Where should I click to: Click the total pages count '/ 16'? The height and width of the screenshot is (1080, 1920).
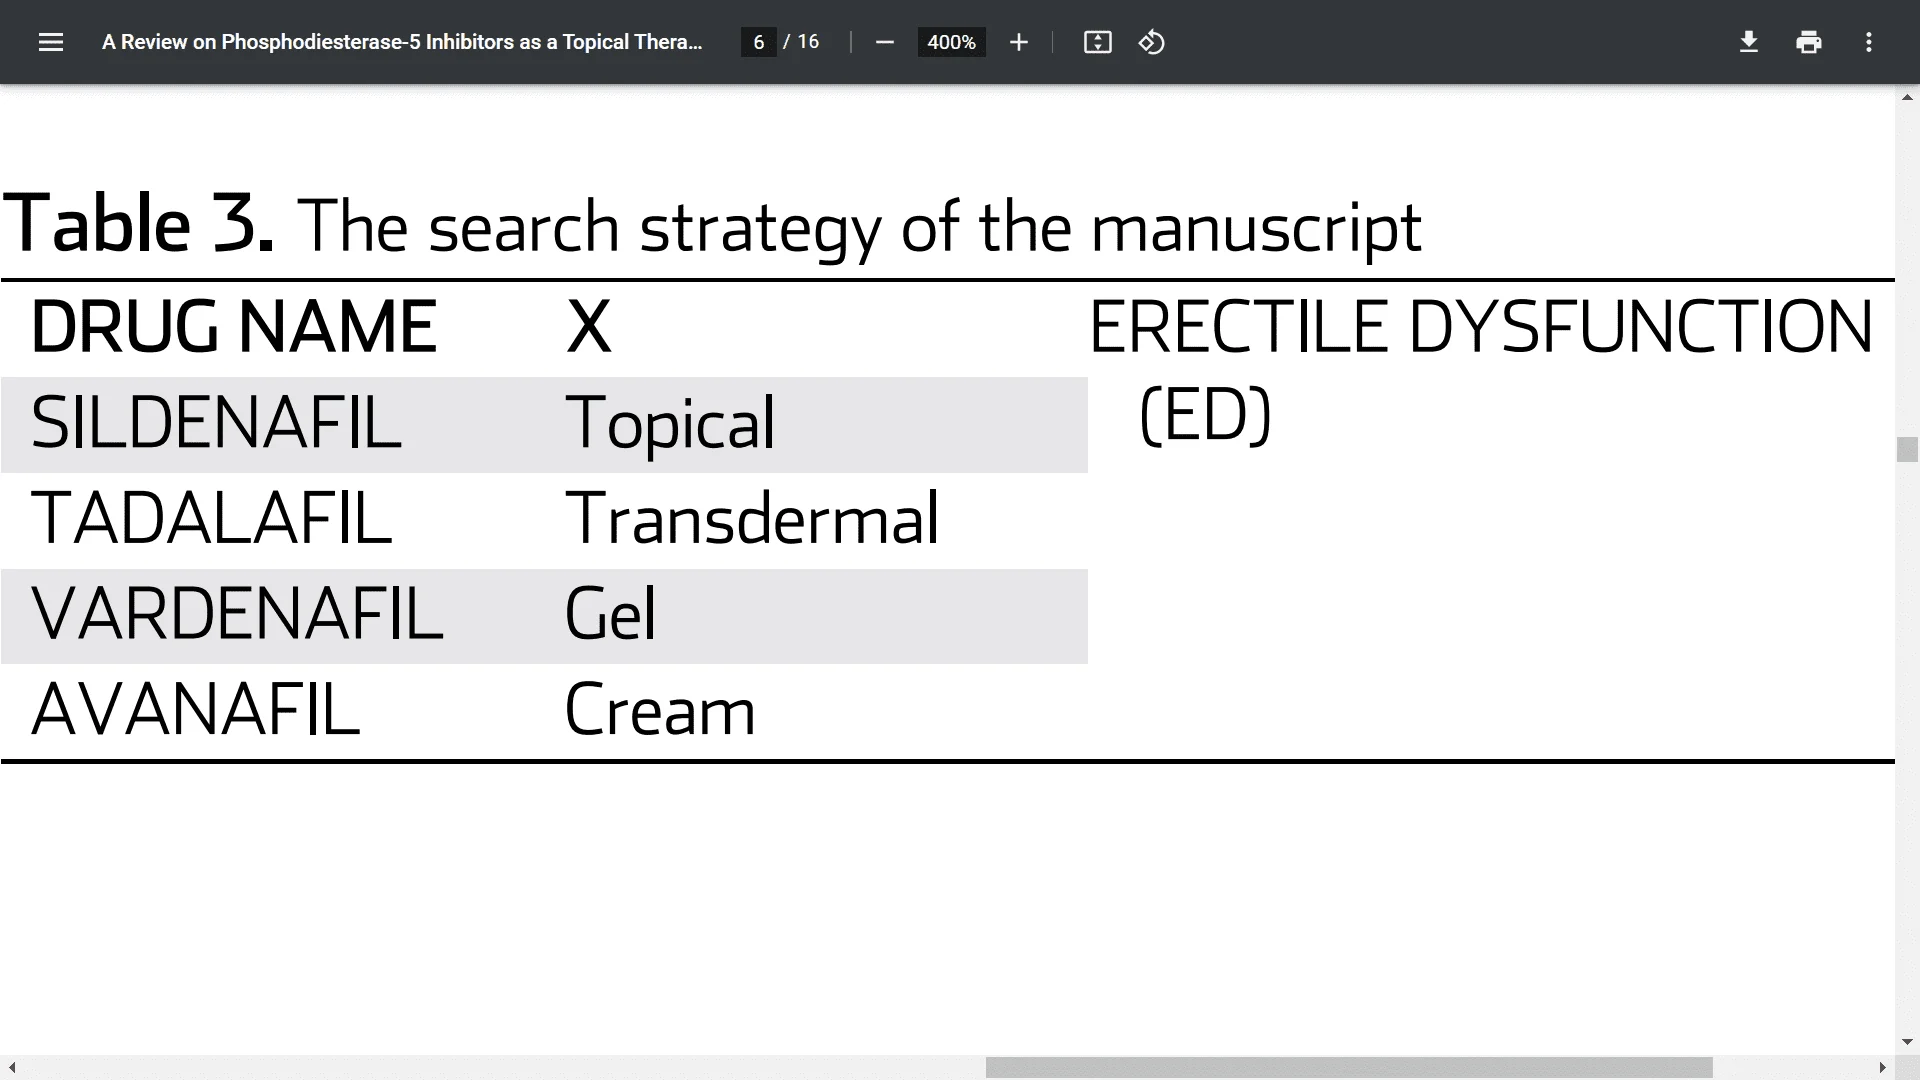click(x=801, y=42)
